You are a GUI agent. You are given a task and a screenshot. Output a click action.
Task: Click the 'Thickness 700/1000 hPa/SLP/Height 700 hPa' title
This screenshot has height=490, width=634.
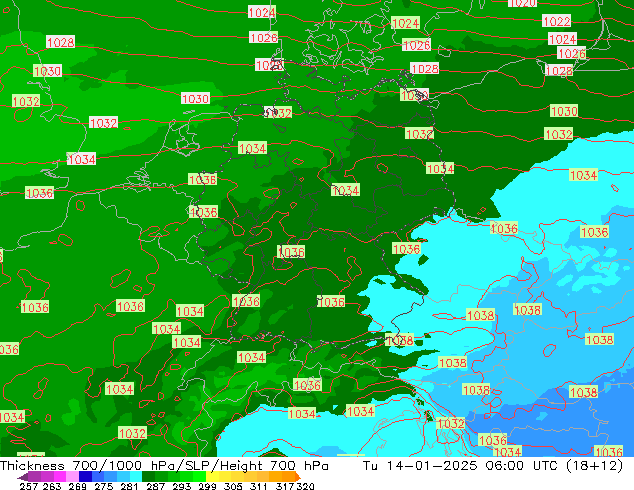[164, 466]
